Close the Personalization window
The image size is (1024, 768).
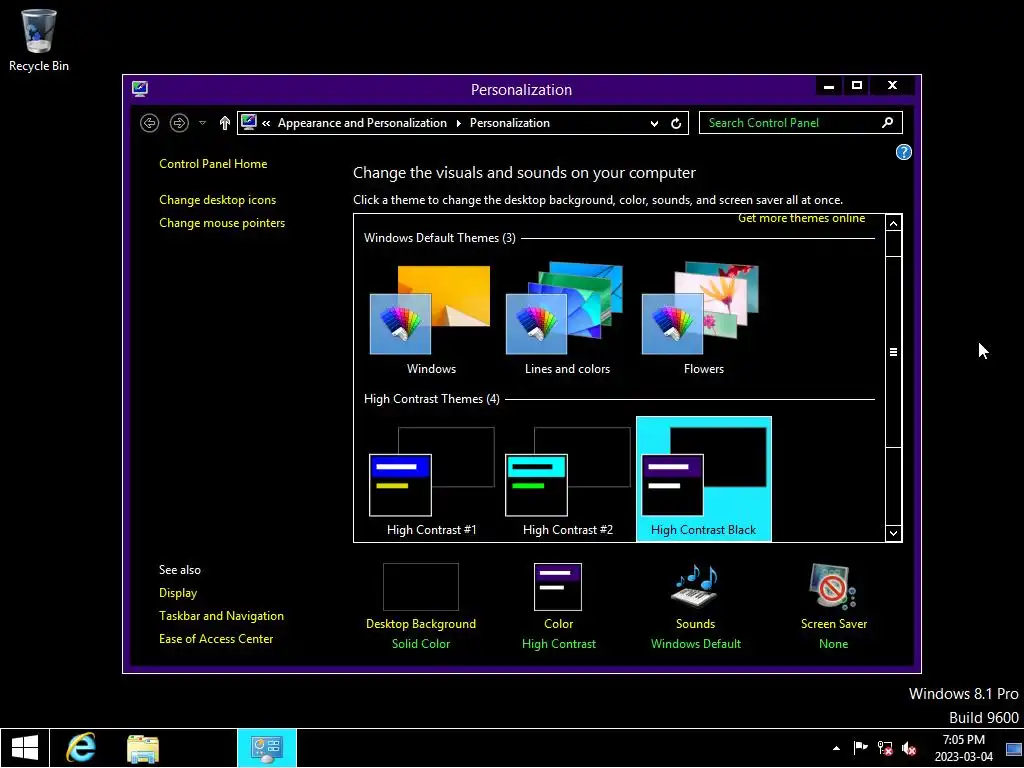point(892,86)
